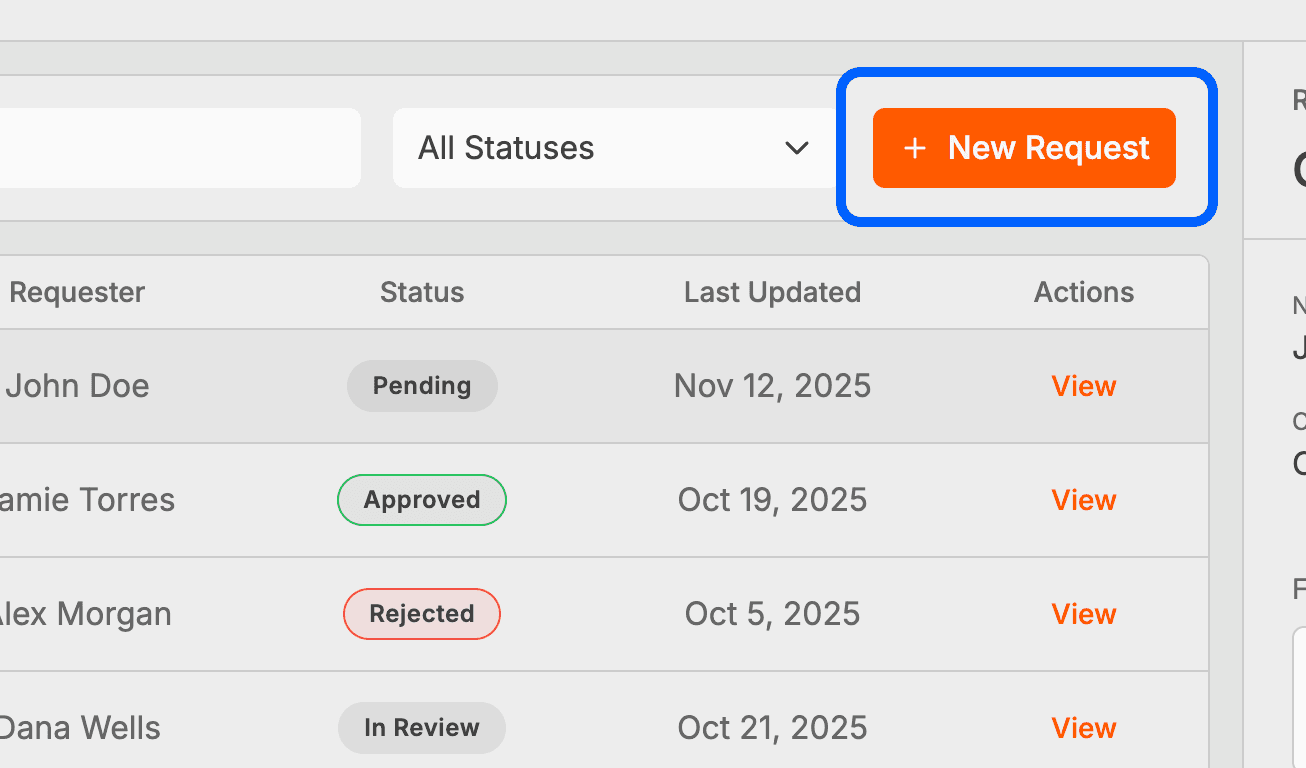
Task: View John Doe's pending request
Action: click(x=1083, y=385)
